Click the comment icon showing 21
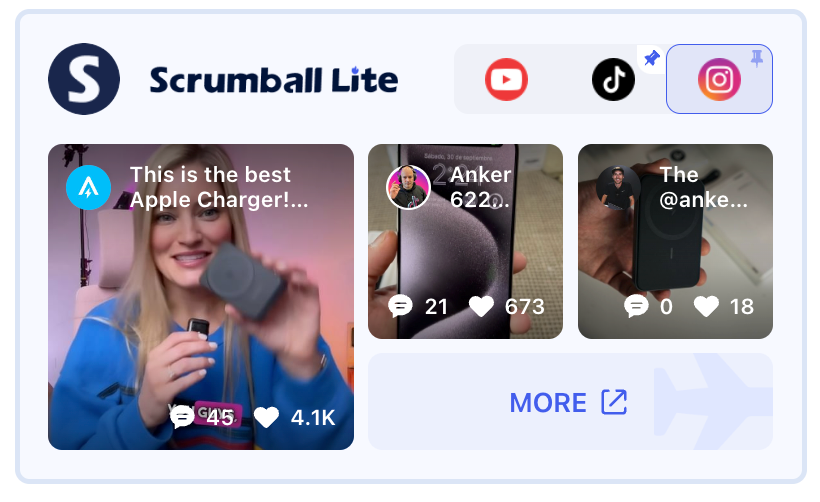Viewport: 820px width, 502px height. 401,306
